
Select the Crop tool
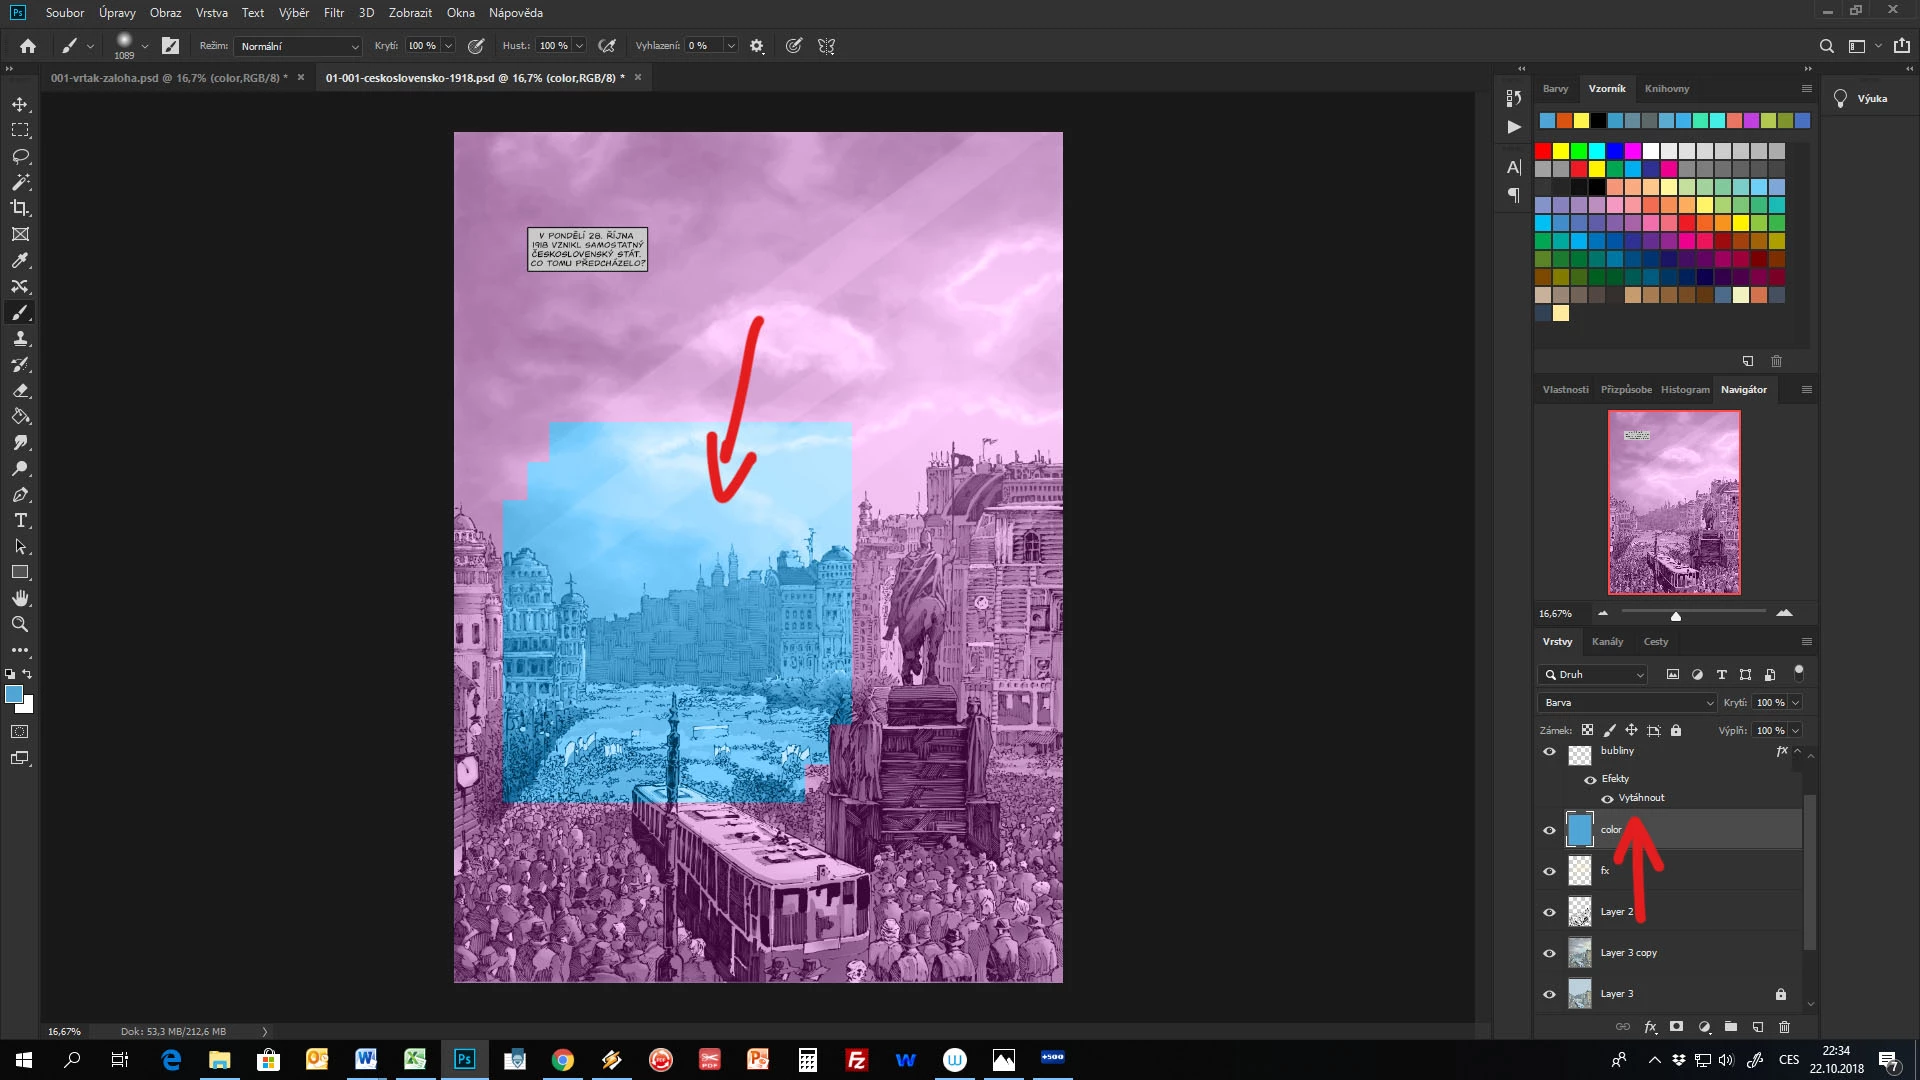20,208
